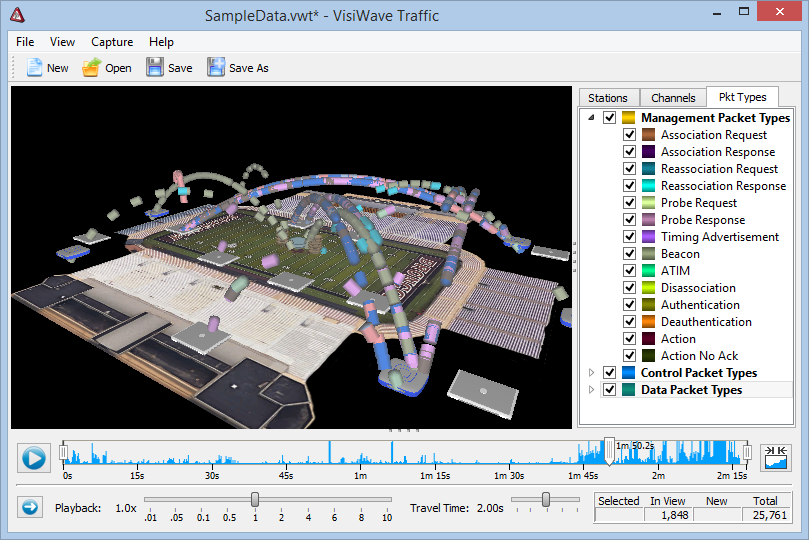Open the File menu
This screenshot has width=809, height=540.
pyautogui.click(x=25, y=42)
